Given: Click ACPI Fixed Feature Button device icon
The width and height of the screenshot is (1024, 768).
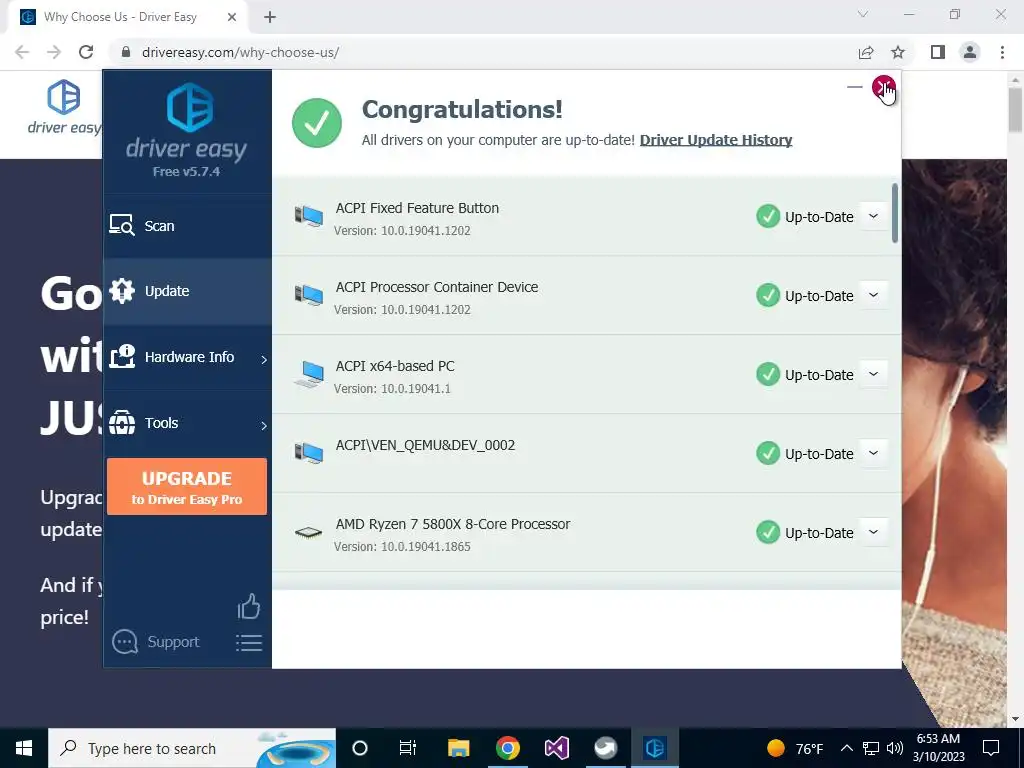Looking at the screenshot, I should 309,216.
